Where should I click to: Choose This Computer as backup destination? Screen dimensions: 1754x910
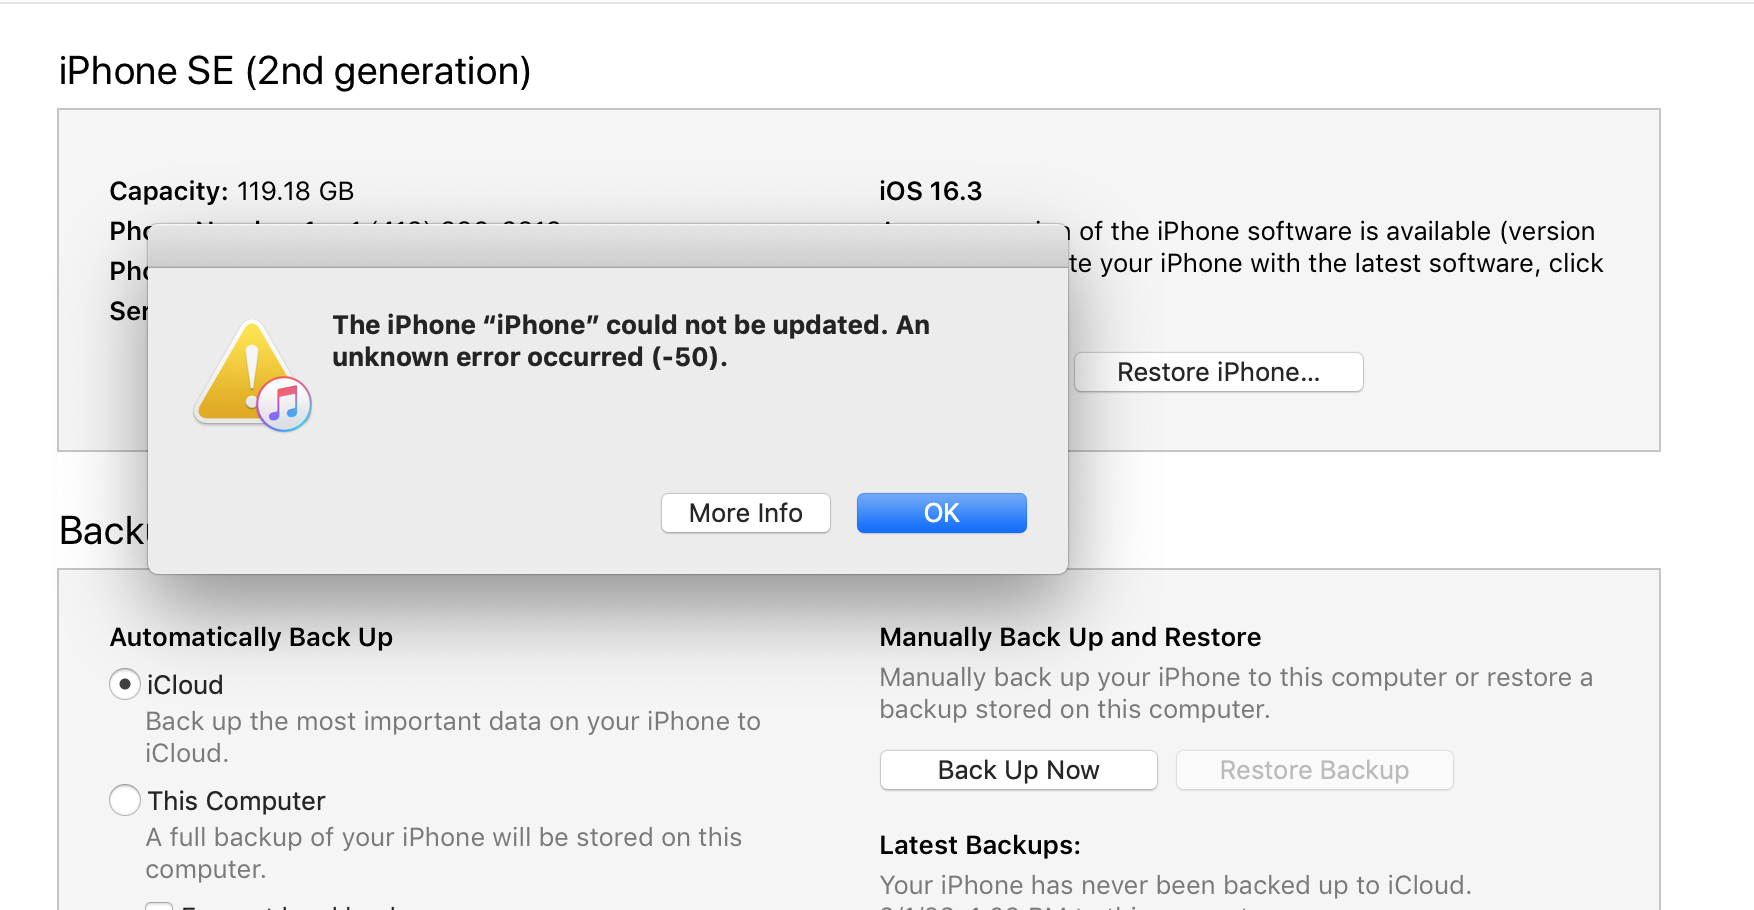click(x=124, y=800)
